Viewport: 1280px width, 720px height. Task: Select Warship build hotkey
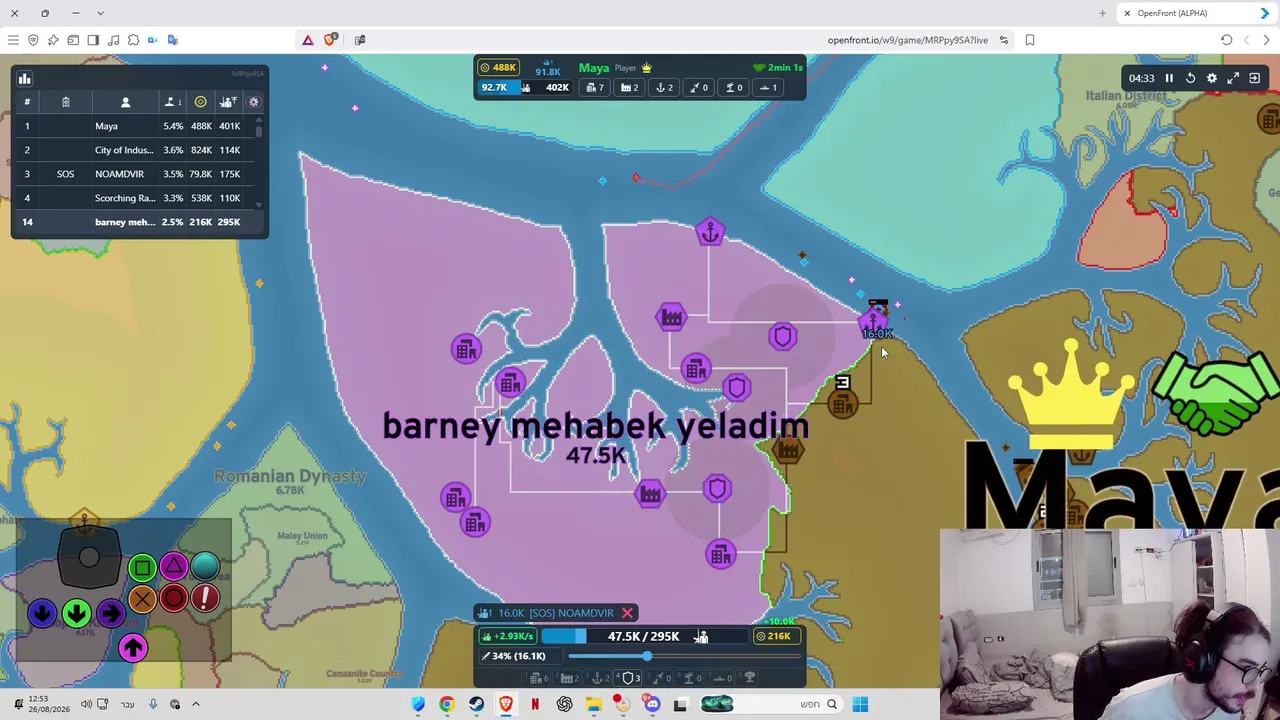pos(720,678)
